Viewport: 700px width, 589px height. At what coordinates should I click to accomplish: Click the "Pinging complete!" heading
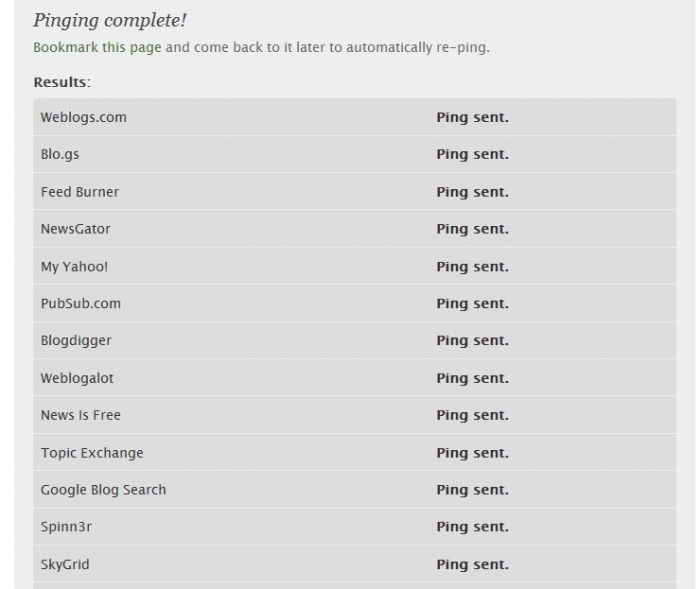point(110,20)
